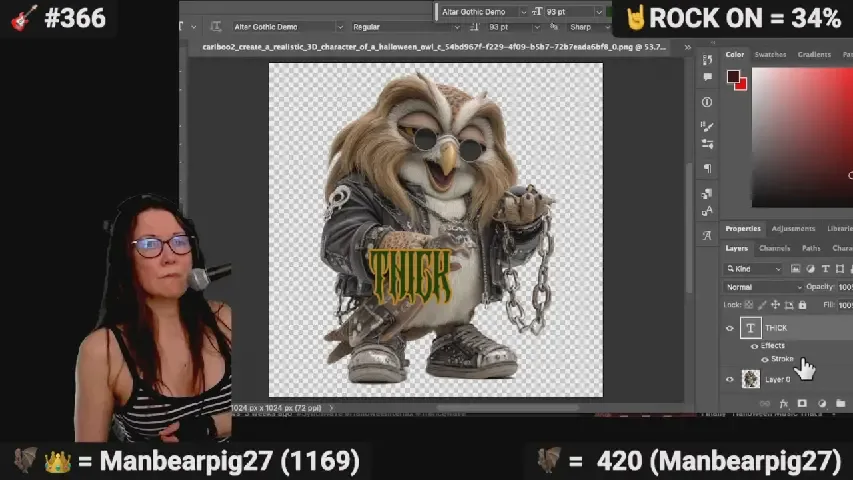
Task: Add a layer mask using bottom icon
Action: click(x=802, y=403)
